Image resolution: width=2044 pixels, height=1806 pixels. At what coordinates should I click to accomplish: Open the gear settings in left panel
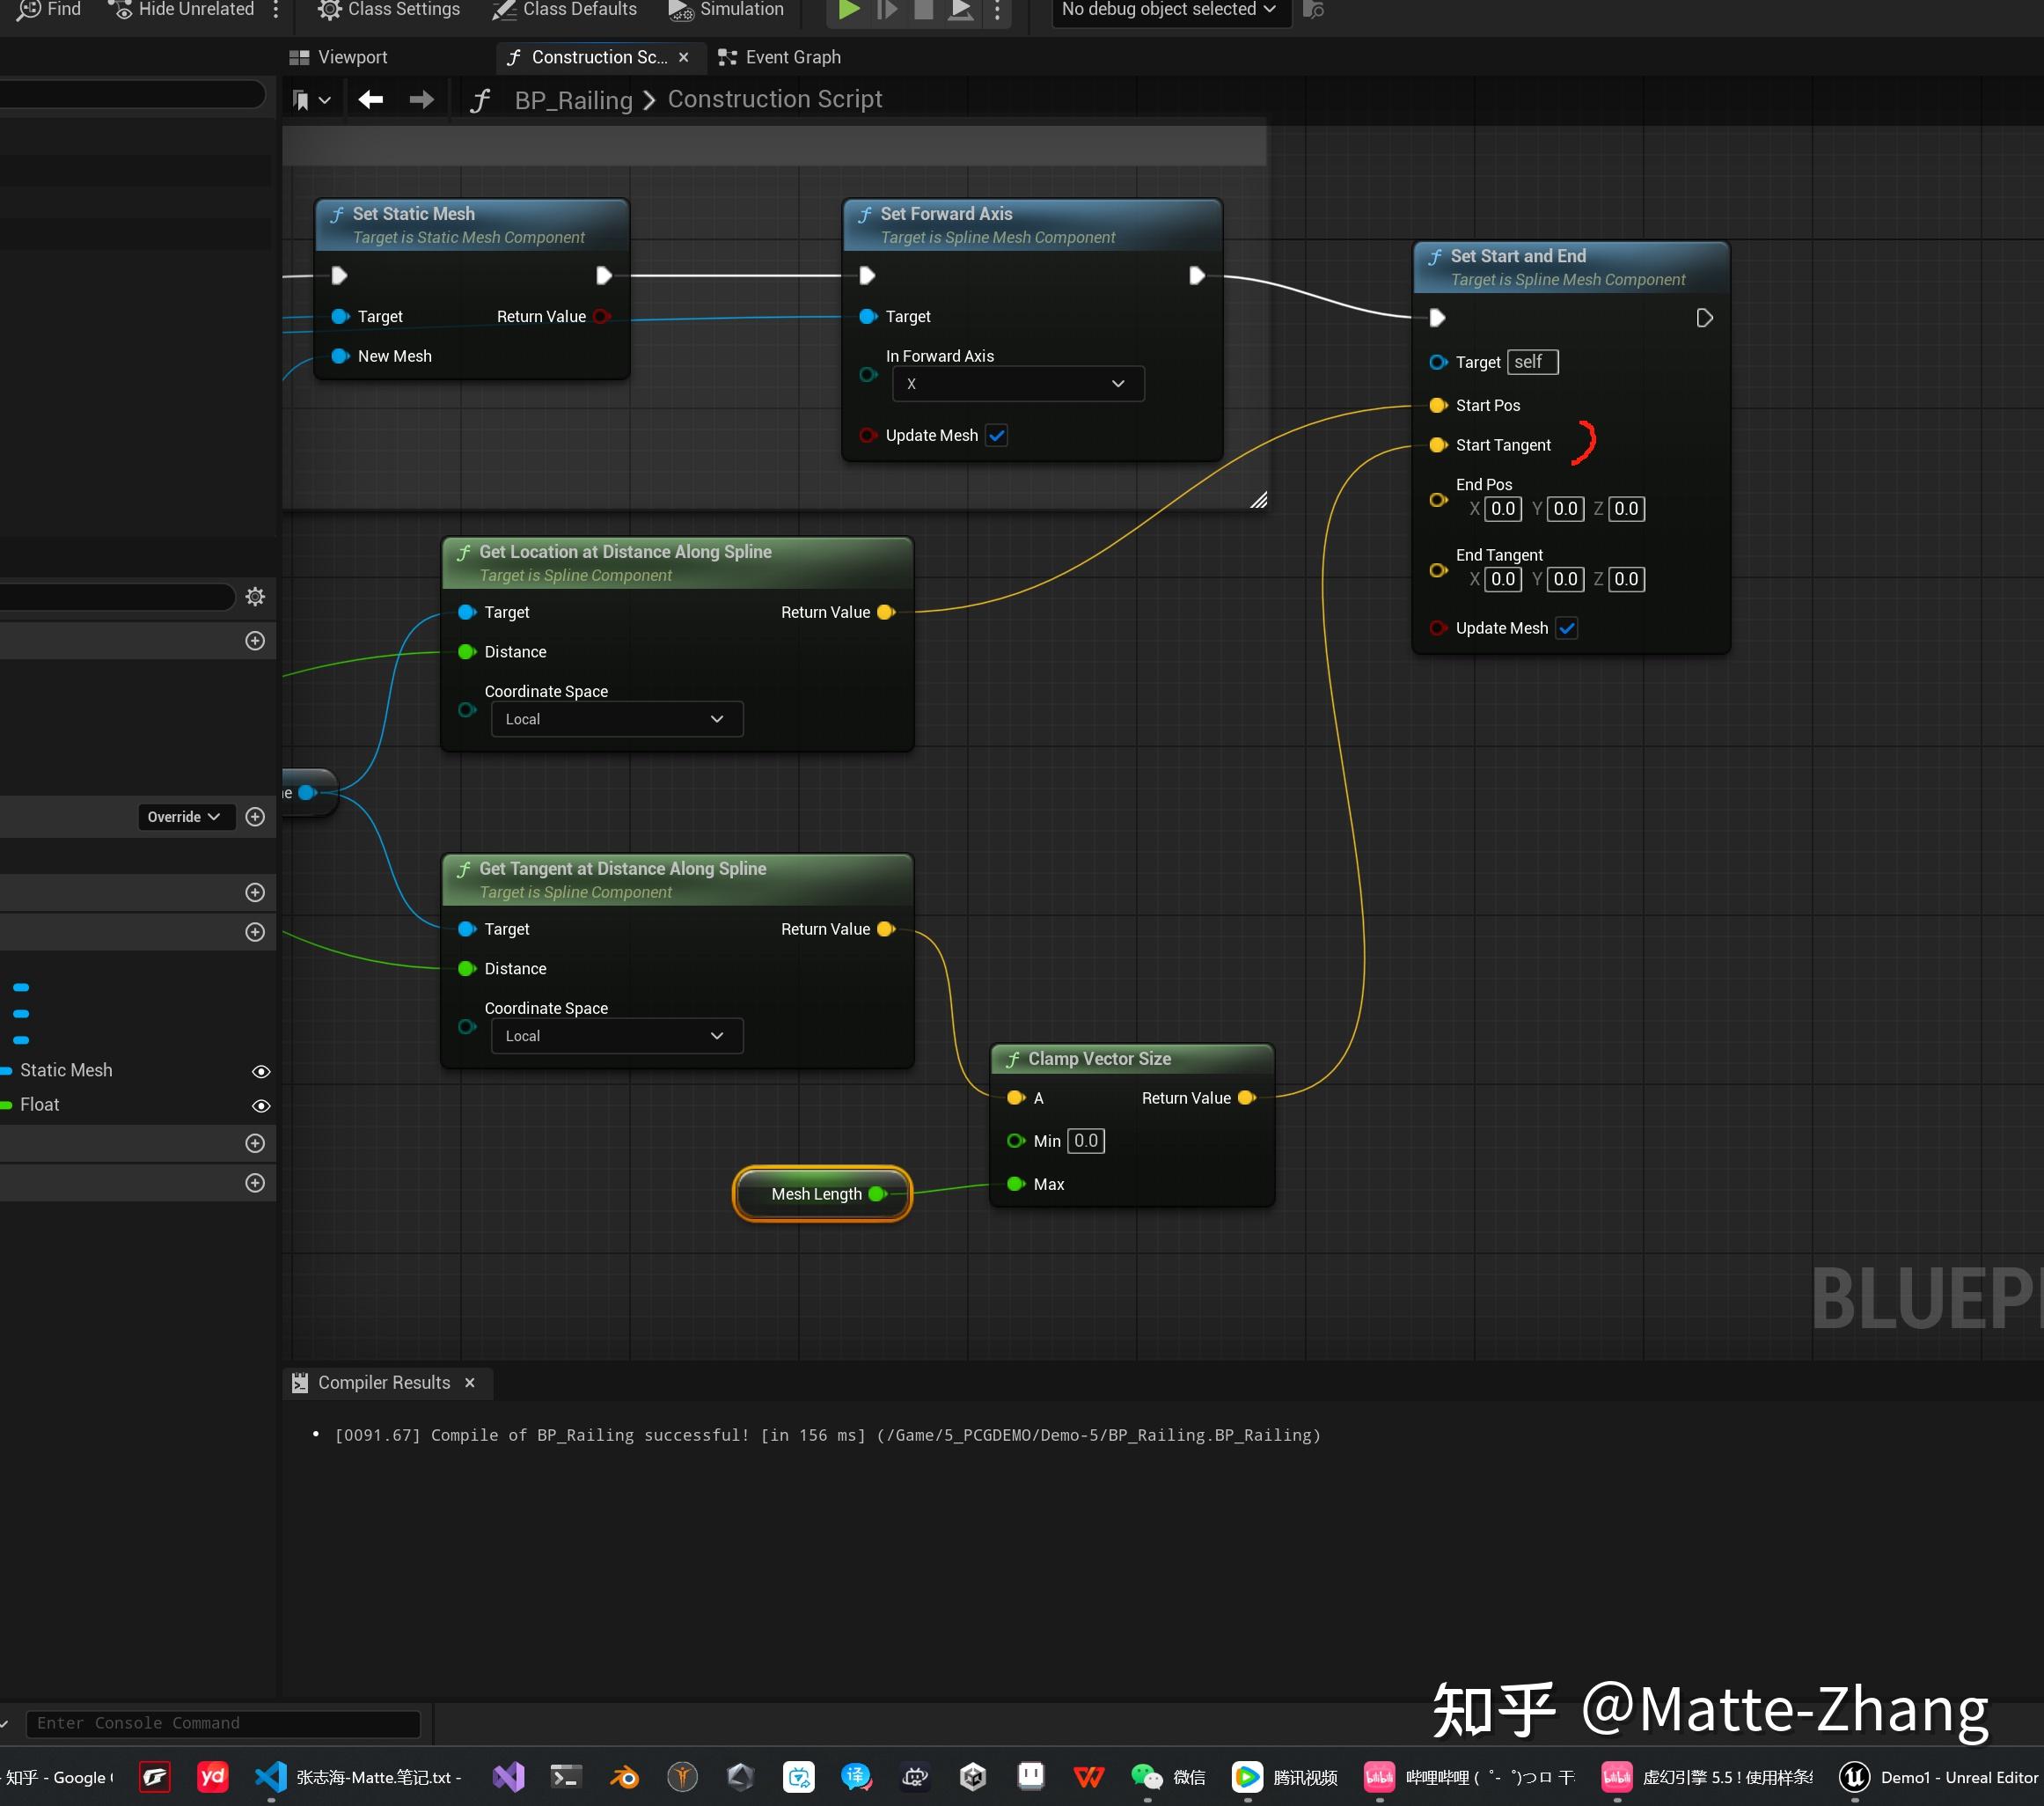pyautogui.click(x=255, y=597)
